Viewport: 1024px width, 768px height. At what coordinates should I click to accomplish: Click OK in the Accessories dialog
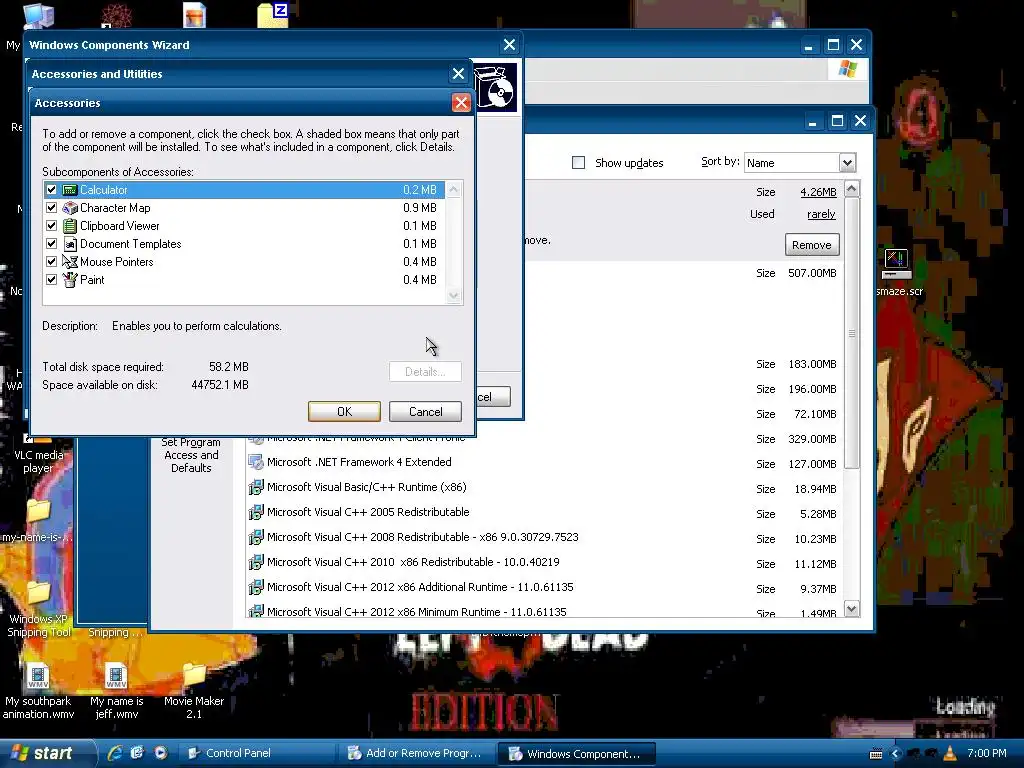click(344, 412)
